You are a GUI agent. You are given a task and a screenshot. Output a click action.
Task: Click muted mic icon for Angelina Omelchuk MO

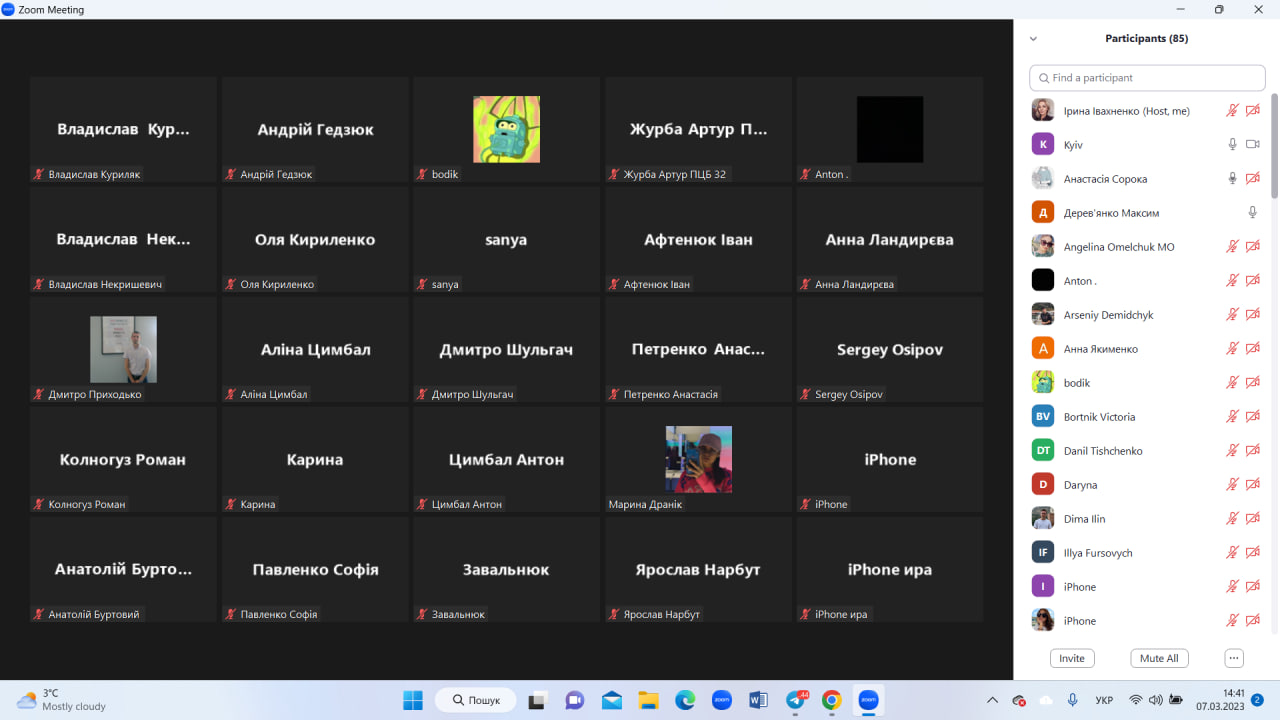click(1233, 247)
